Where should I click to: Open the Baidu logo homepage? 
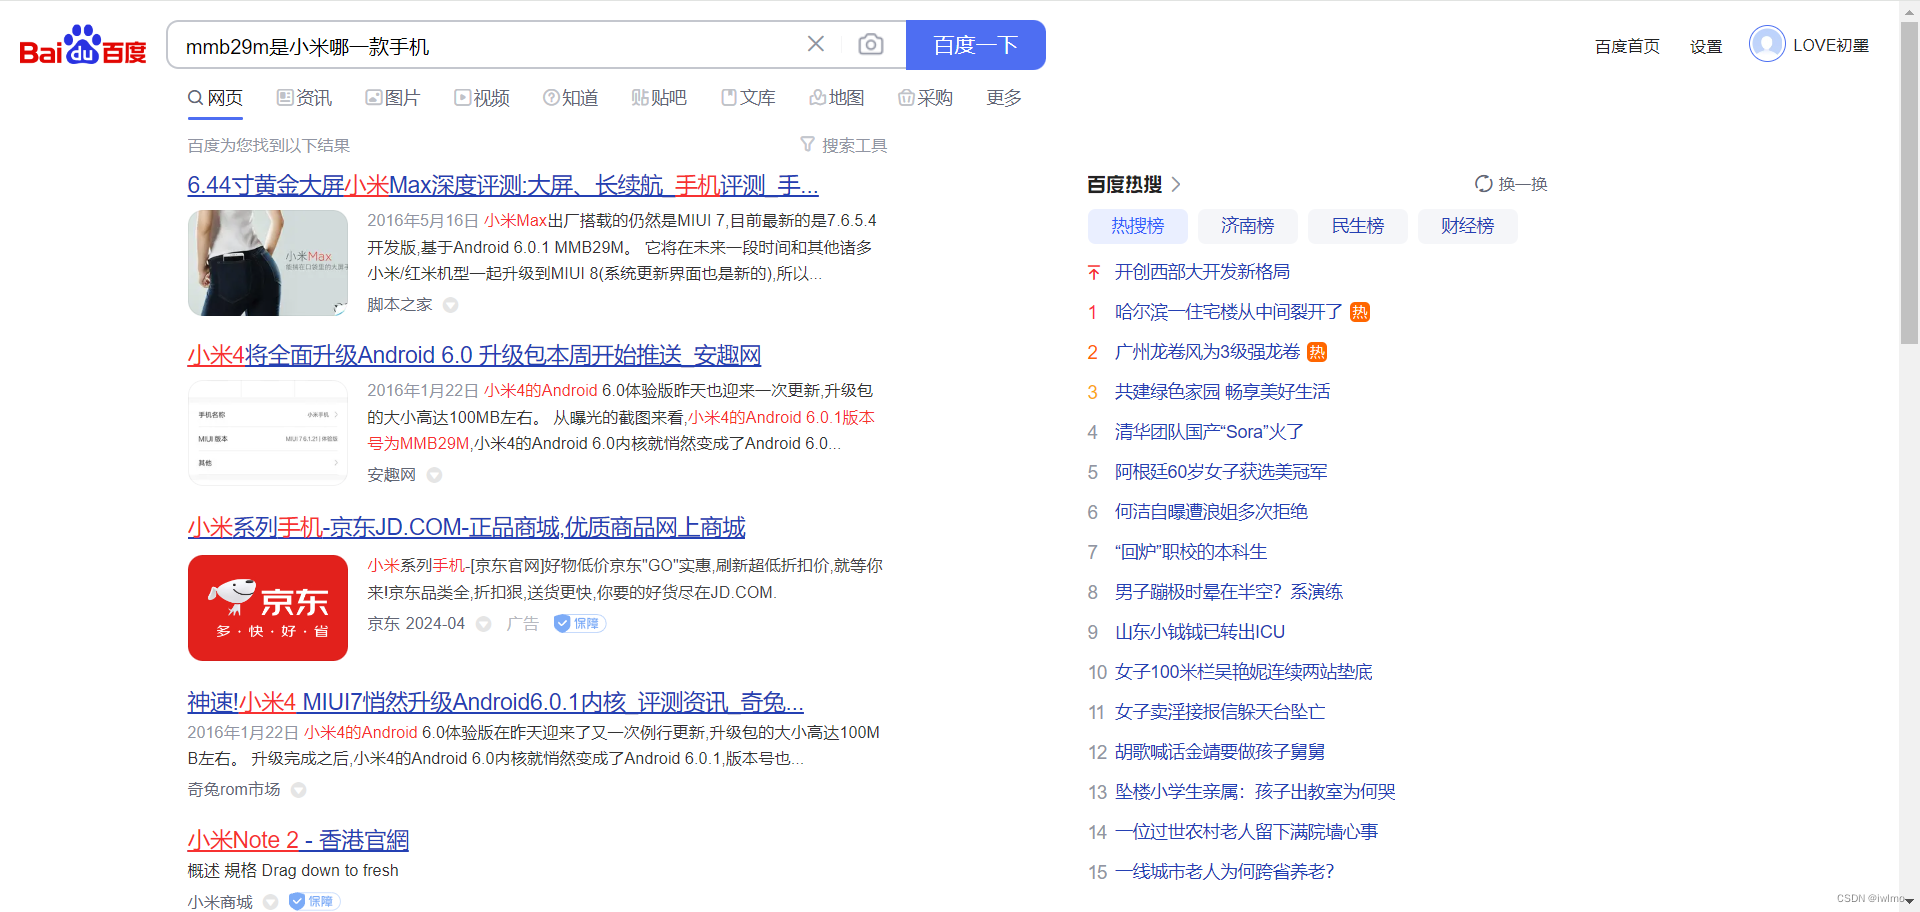pyautogui.click(x=83, y=46)
